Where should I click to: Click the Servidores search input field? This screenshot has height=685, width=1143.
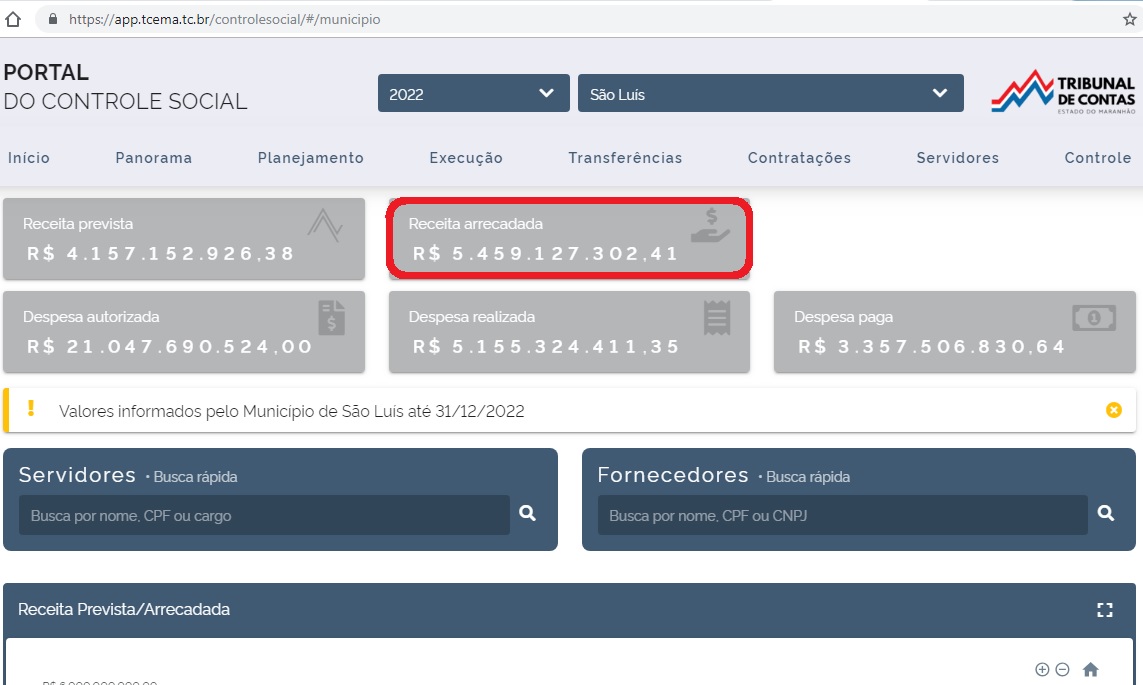click(x=264, y=516)
